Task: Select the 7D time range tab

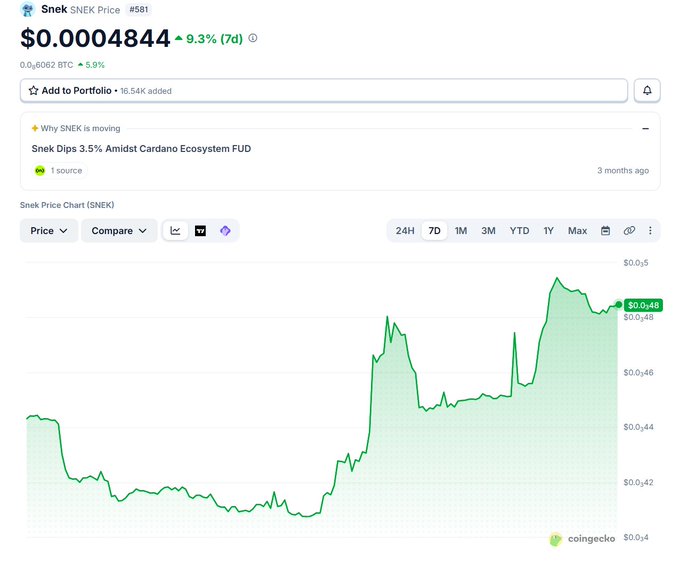Action: coord(434,231)
